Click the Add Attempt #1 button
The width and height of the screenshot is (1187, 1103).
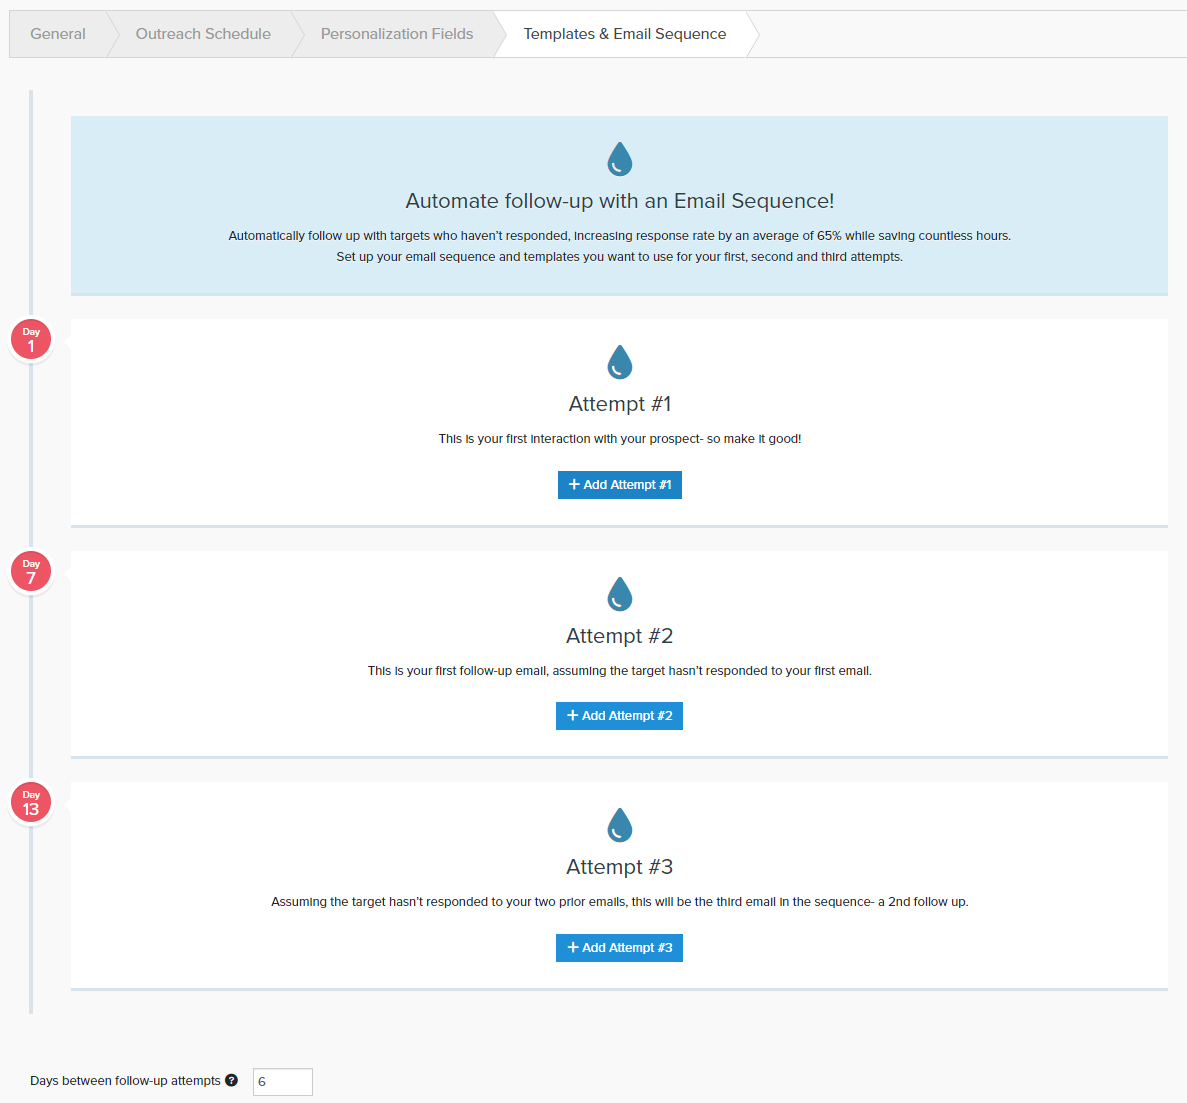[619, 484]
